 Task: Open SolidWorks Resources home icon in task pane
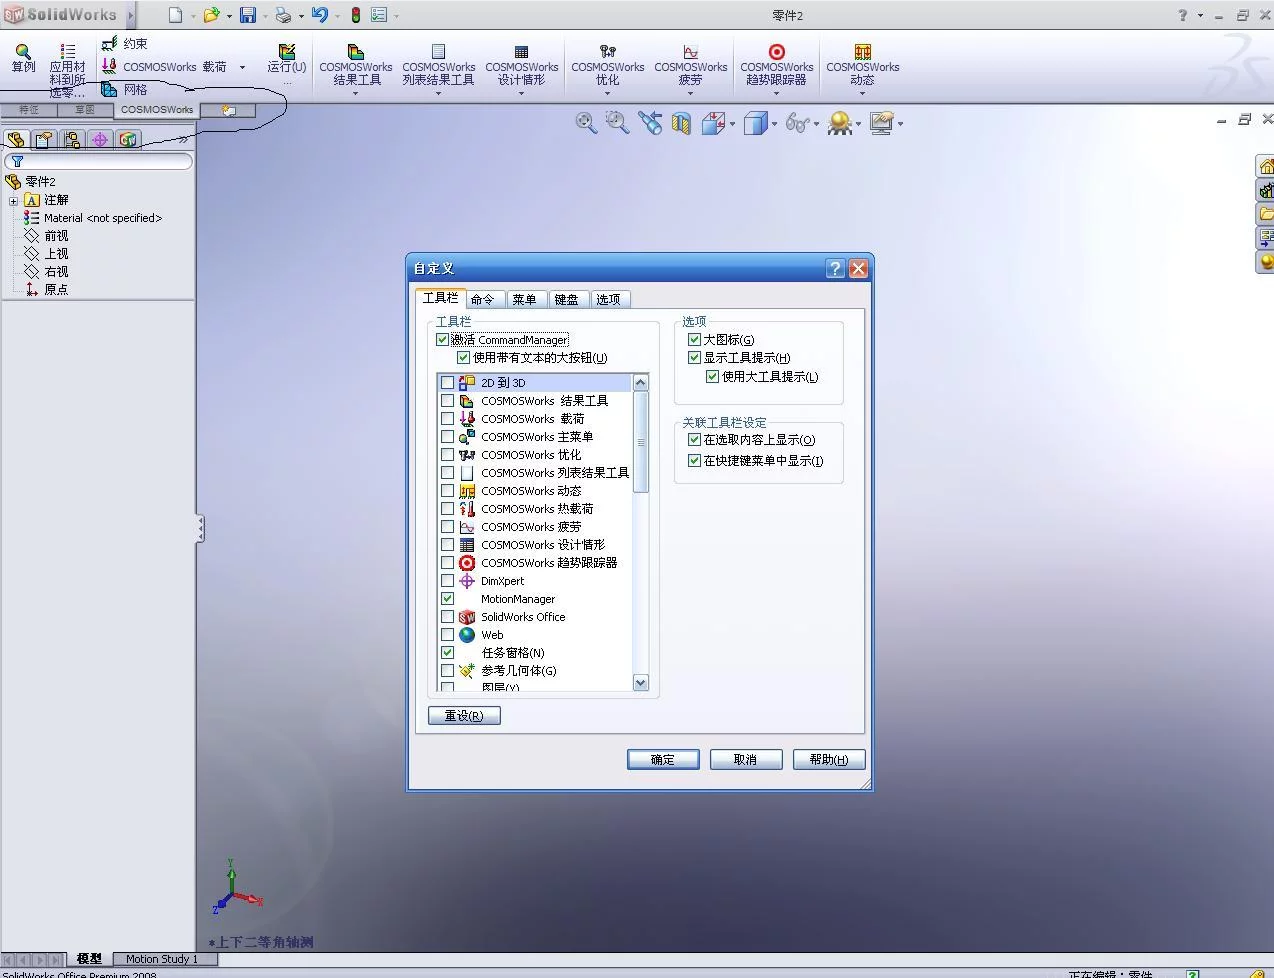click(x=1266, y=166)
